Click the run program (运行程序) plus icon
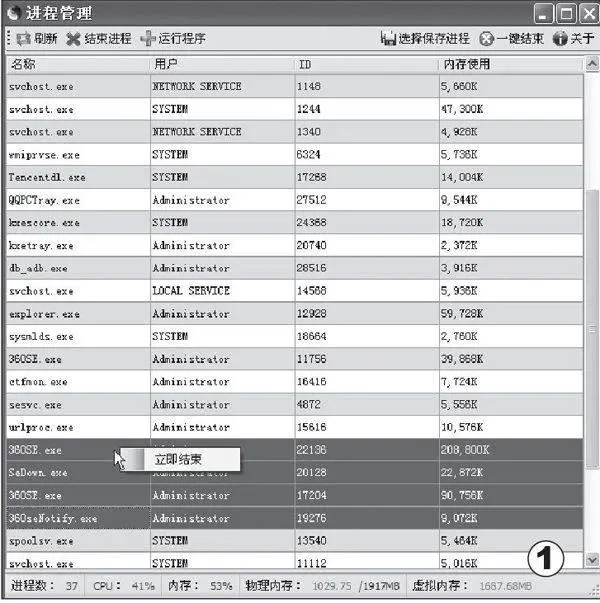The width and height of the screenshot is (600, 603). (148, 39)
